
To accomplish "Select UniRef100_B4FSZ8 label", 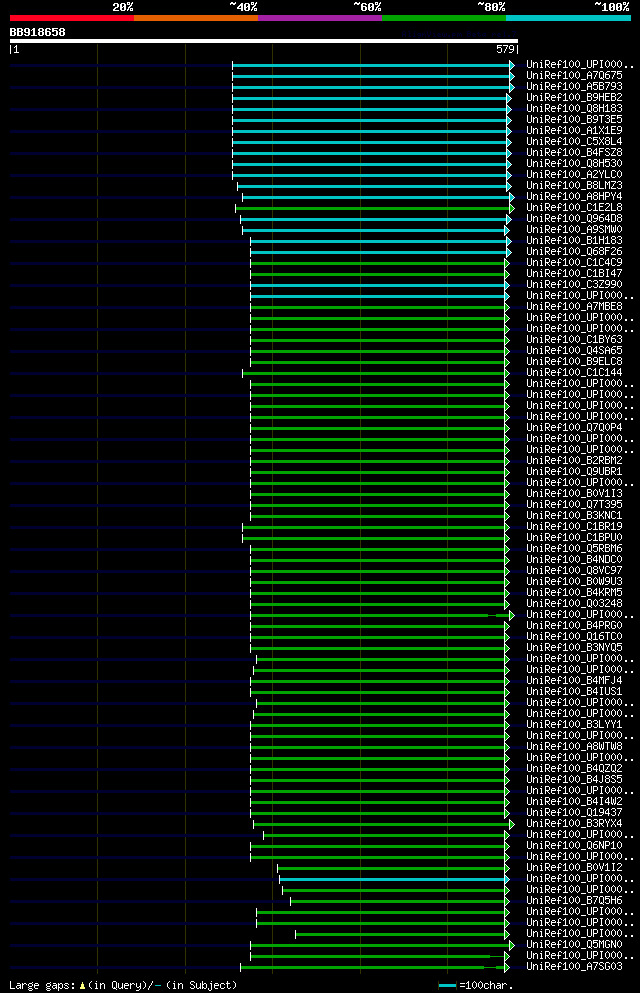I will pyautogui.click(x=574, y=153).
